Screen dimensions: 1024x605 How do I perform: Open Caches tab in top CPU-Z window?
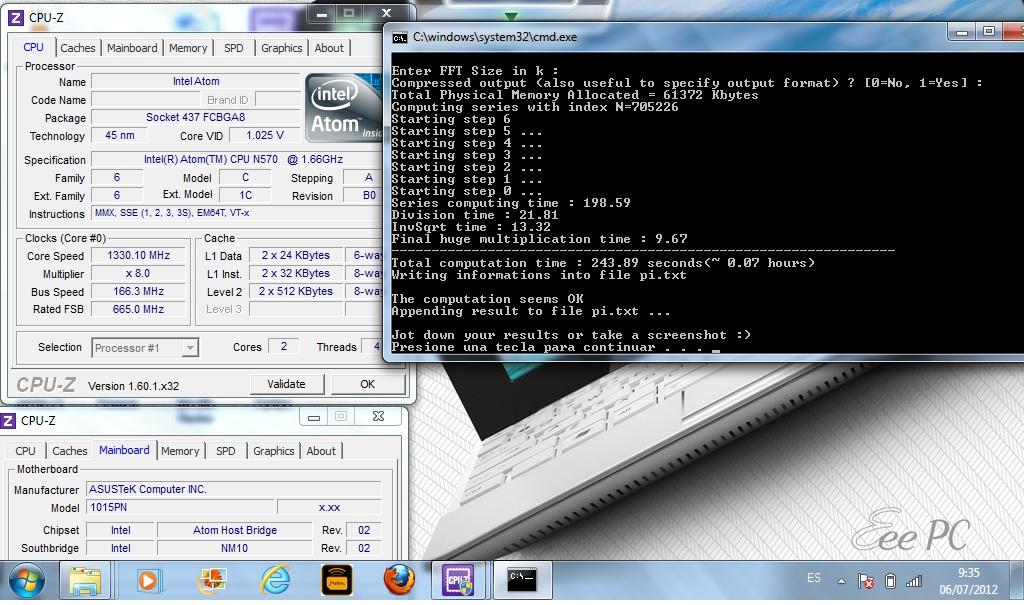78,48
